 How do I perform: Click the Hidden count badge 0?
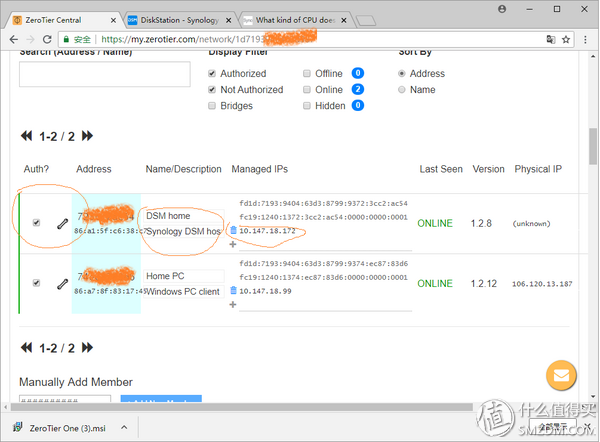point(358,105)
